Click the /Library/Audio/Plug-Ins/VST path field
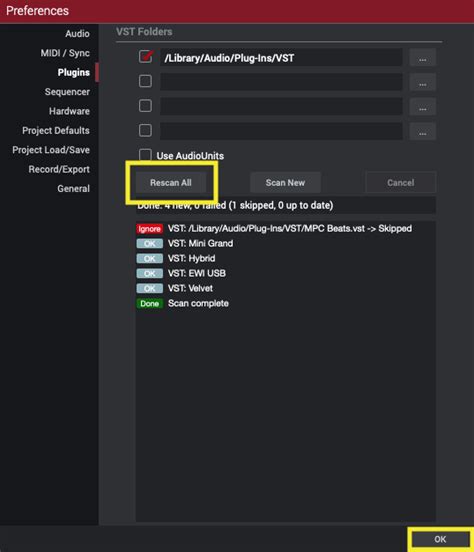The image size is (474, 552). [281, 57]
